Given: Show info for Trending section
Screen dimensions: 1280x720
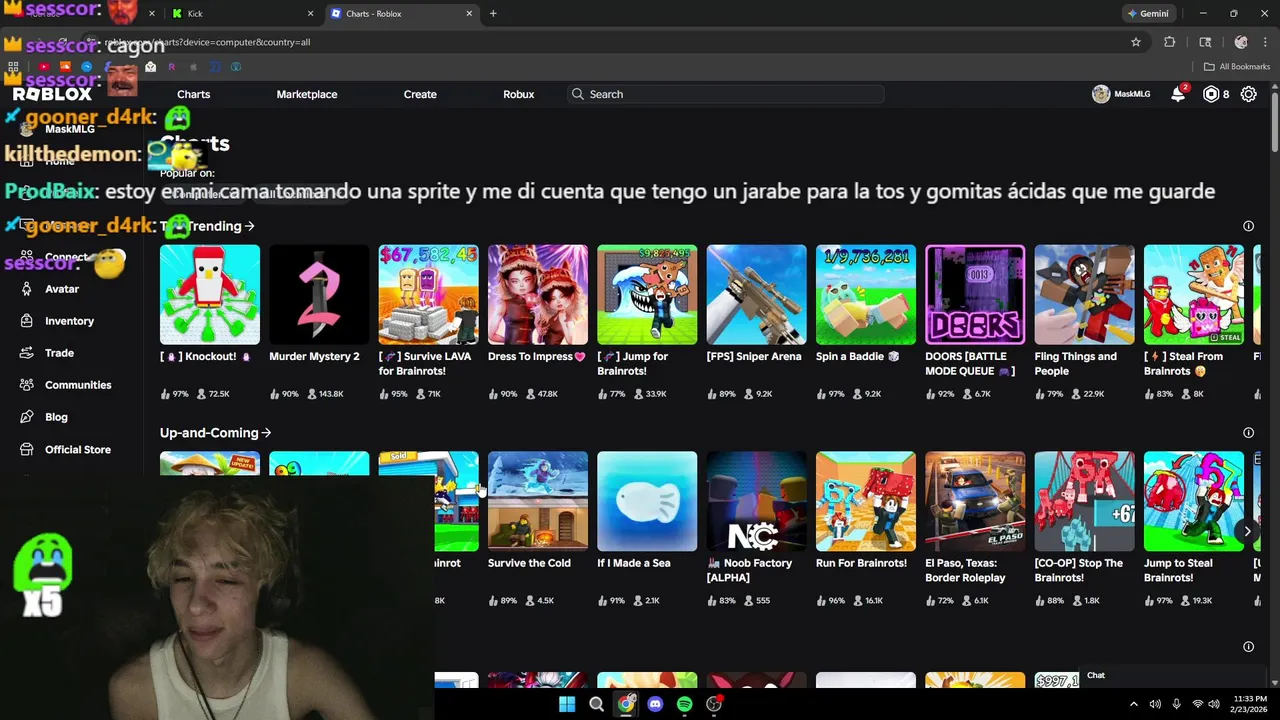Looking at the screenshot, I should tap(1248, 226).
